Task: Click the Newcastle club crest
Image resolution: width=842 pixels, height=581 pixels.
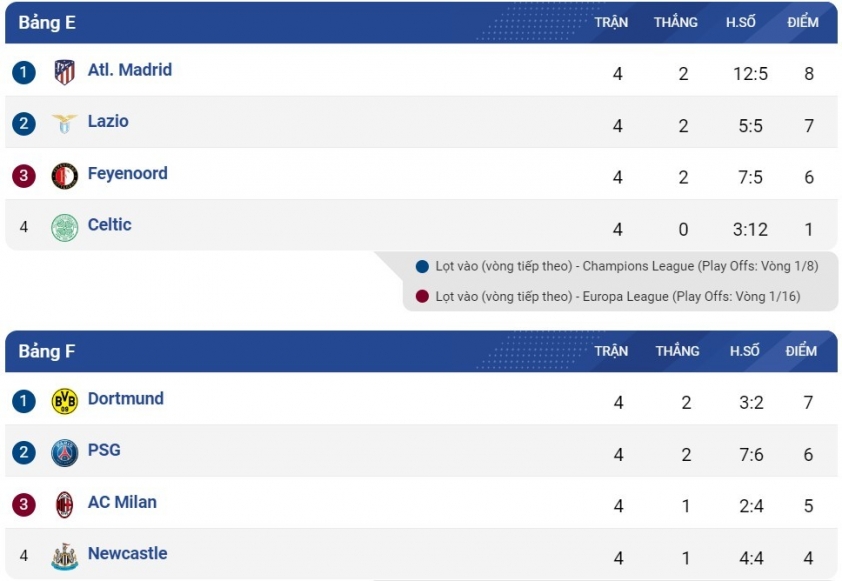Action: point(64,556)
